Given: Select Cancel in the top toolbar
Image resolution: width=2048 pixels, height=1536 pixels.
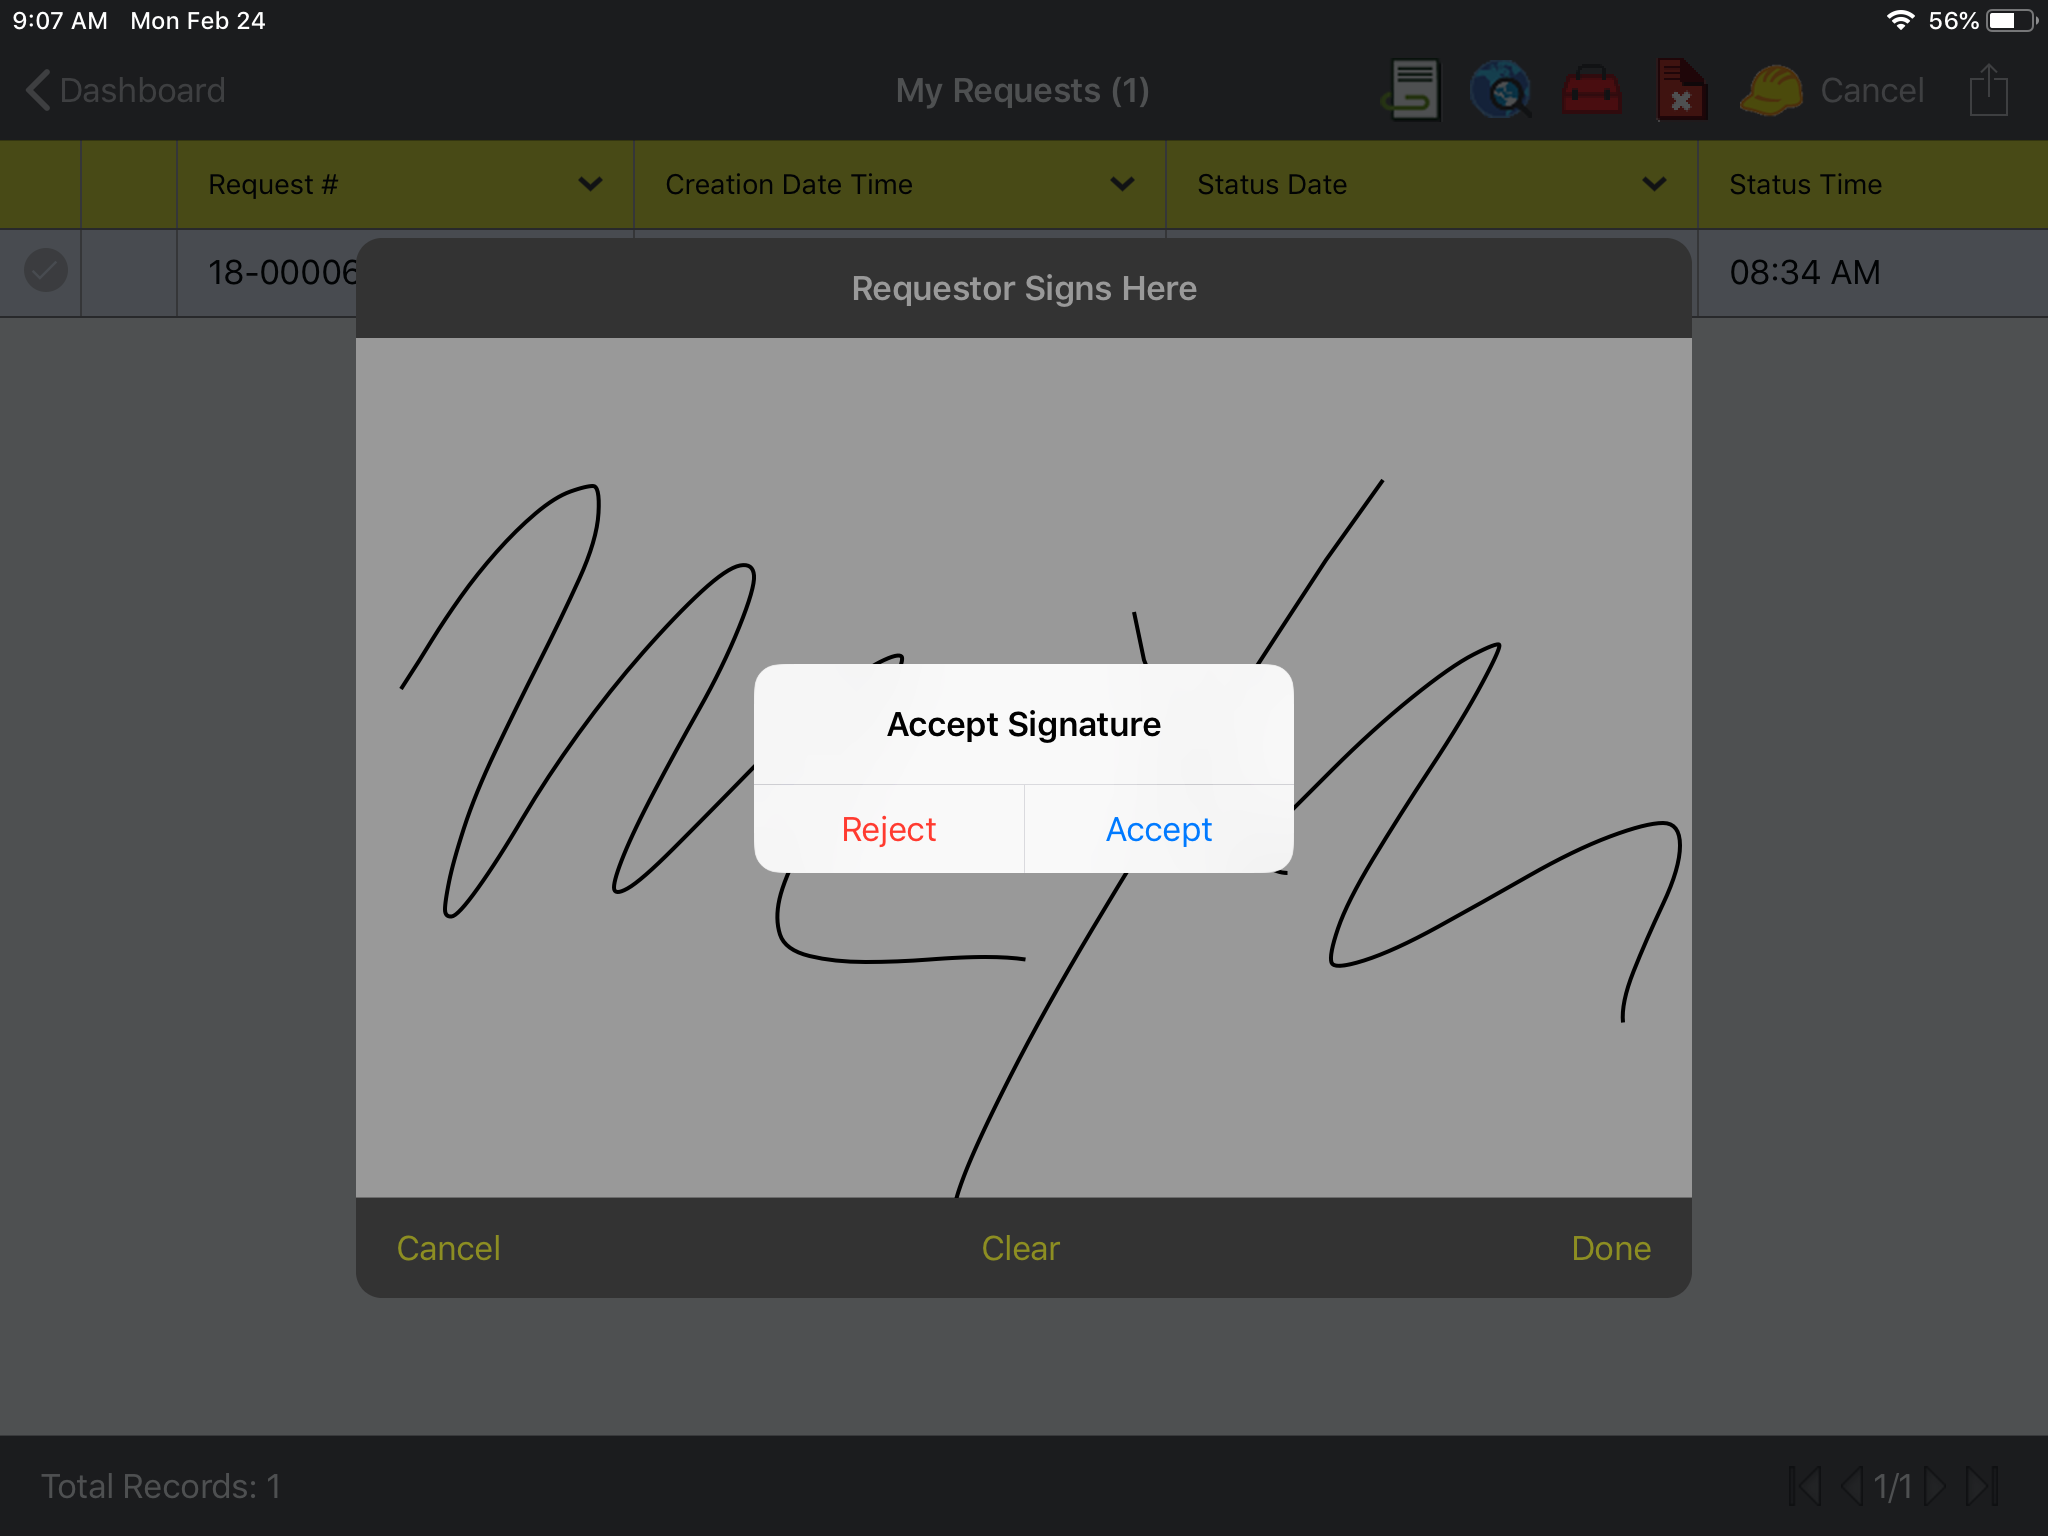Looking at the screenshot, I should pyautogui.click(x=1871, y=90).
